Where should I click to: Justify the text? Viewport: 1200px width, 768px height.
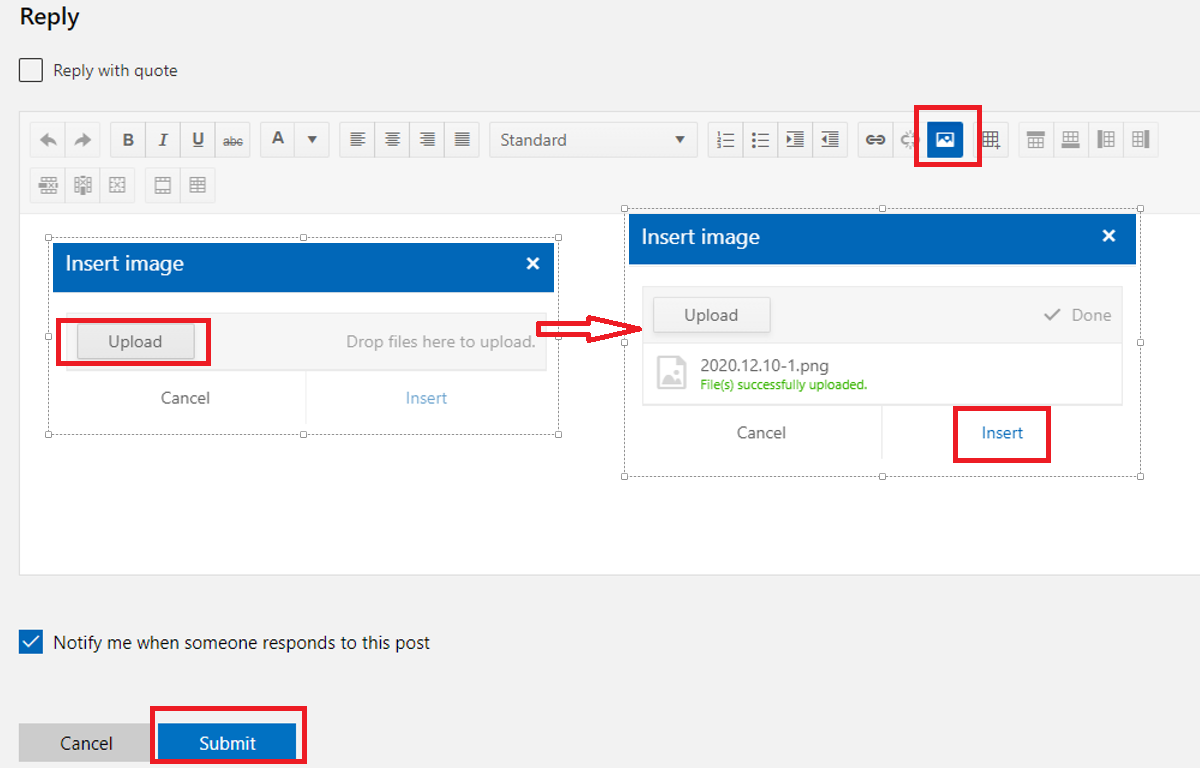462,140
